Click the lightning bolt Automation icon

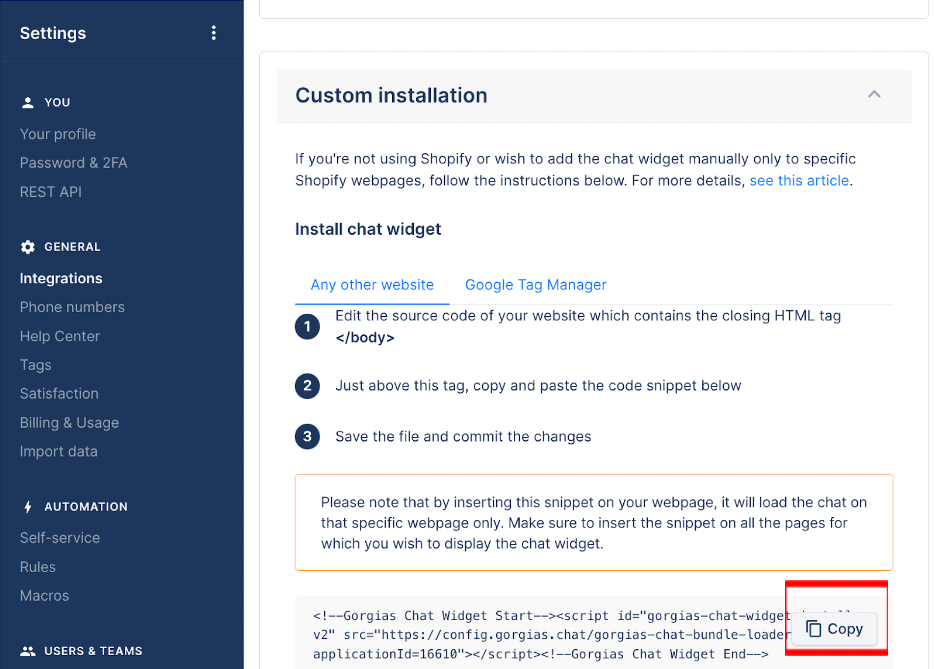pos(27,507)
